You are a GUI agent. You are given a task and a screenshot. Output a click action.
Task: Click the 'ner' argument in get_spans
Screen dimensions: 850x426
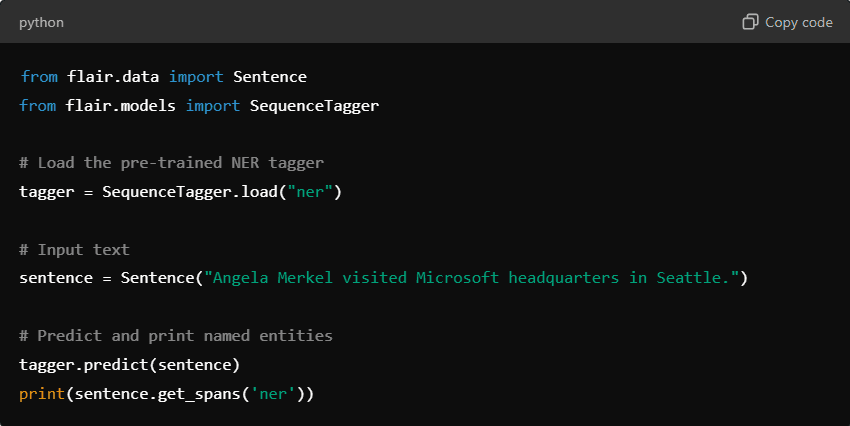273,393
